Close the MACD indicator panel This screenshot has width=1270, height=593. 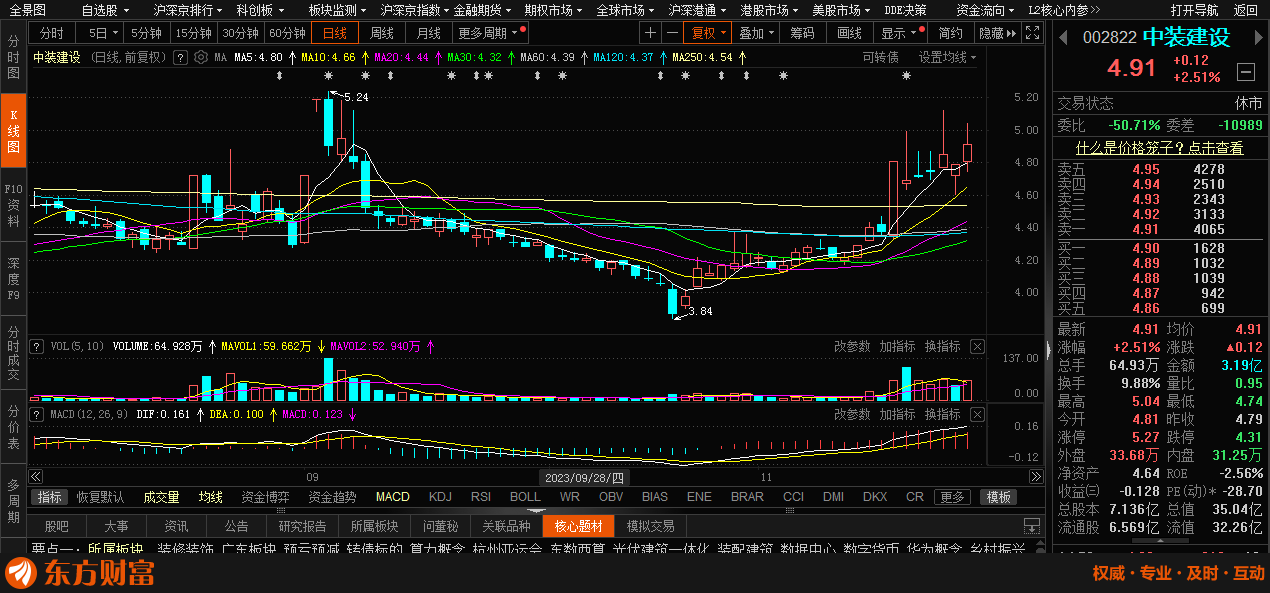click(x=977, y=414)
